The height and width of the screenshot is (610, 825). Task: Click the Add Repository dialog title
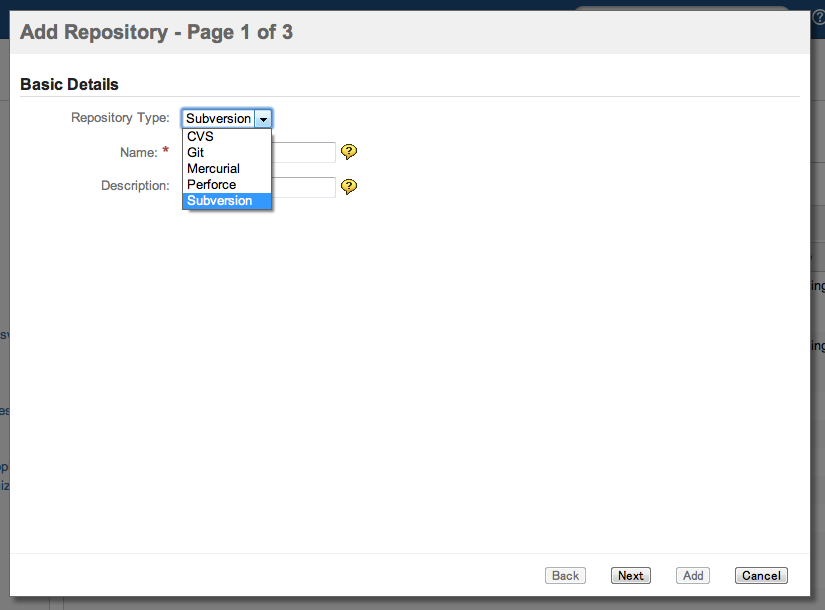click(x=156, y=32)
